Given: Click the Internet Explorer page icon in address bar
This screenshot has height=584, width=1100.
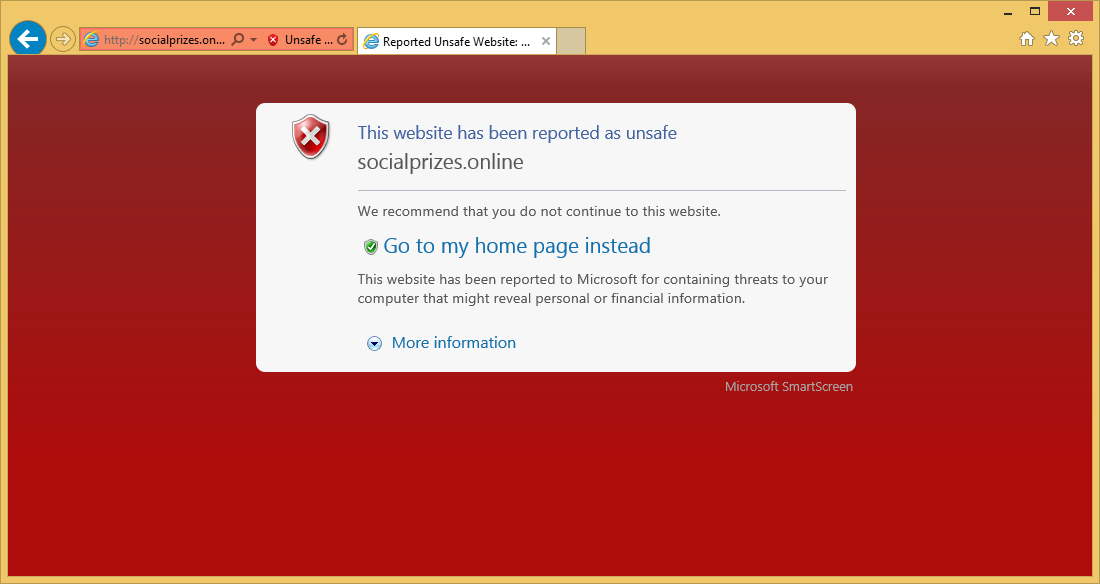Looking at the screenshot, I should coord(92,40).
